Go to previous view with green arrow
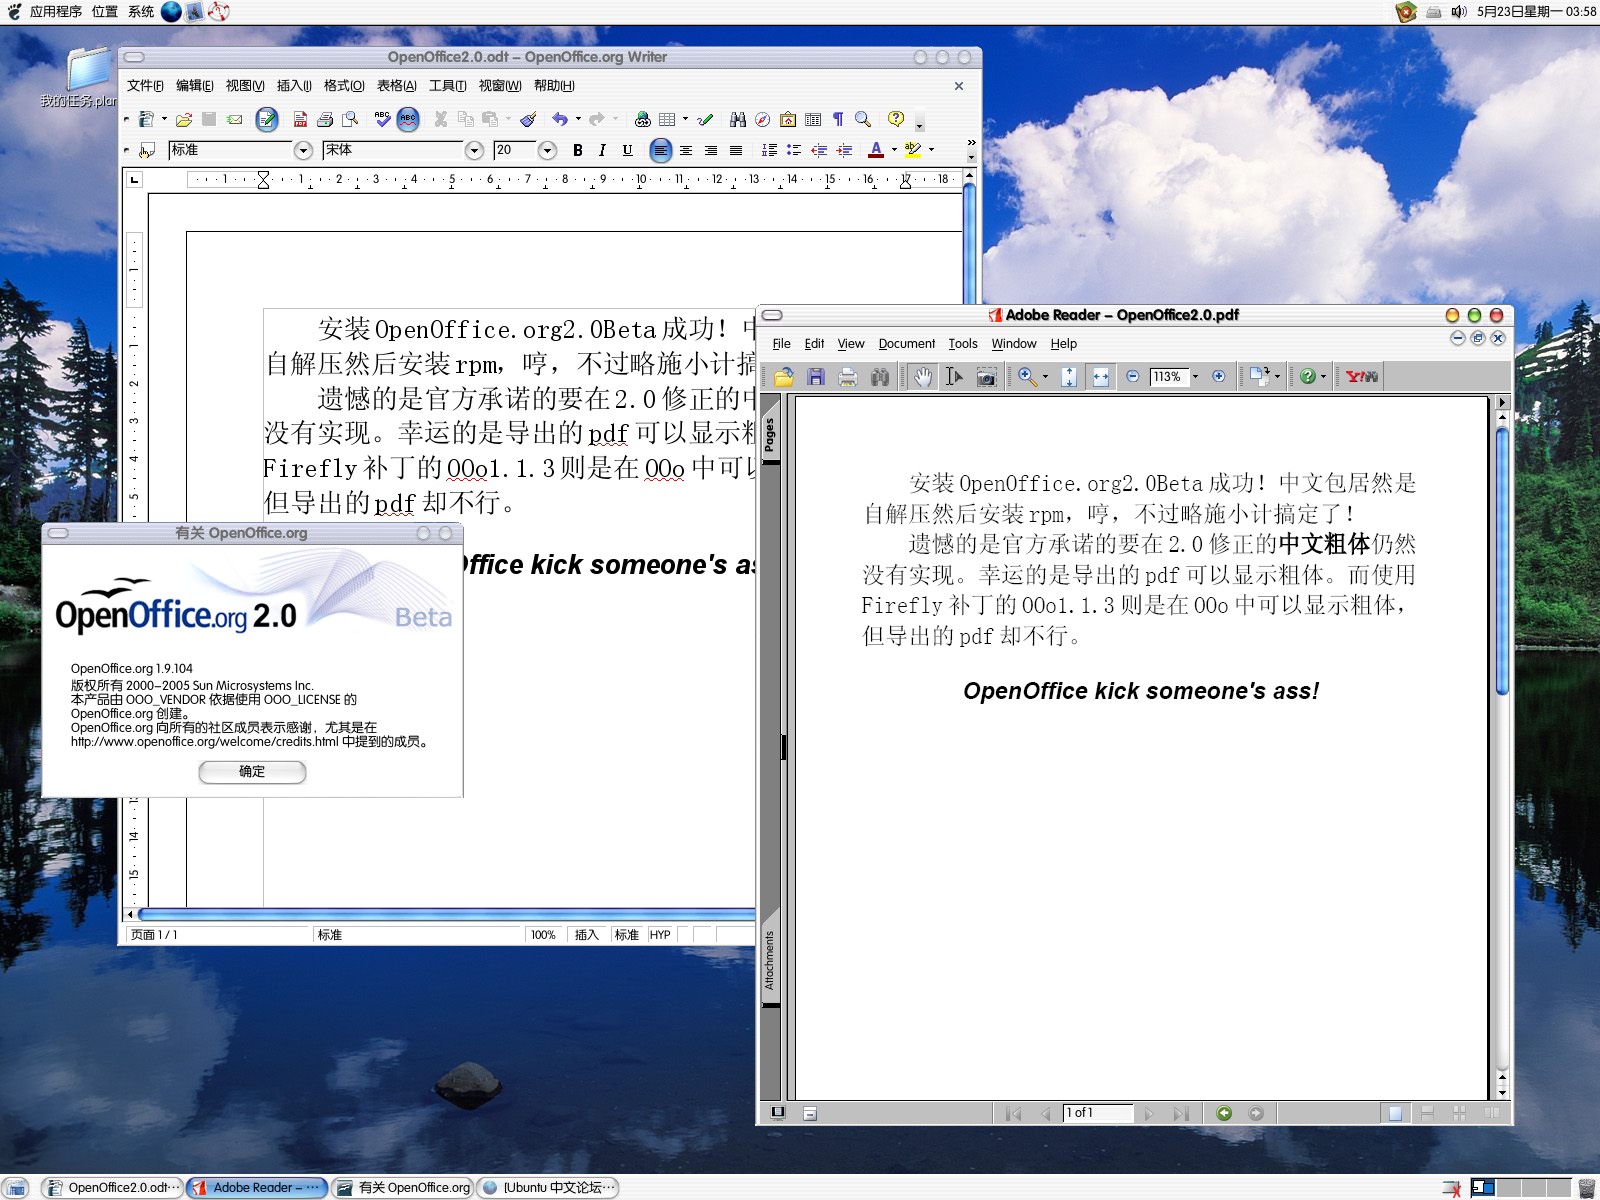The width and height of the screenshot is (1600, 1200). tap(1224, 1113)
